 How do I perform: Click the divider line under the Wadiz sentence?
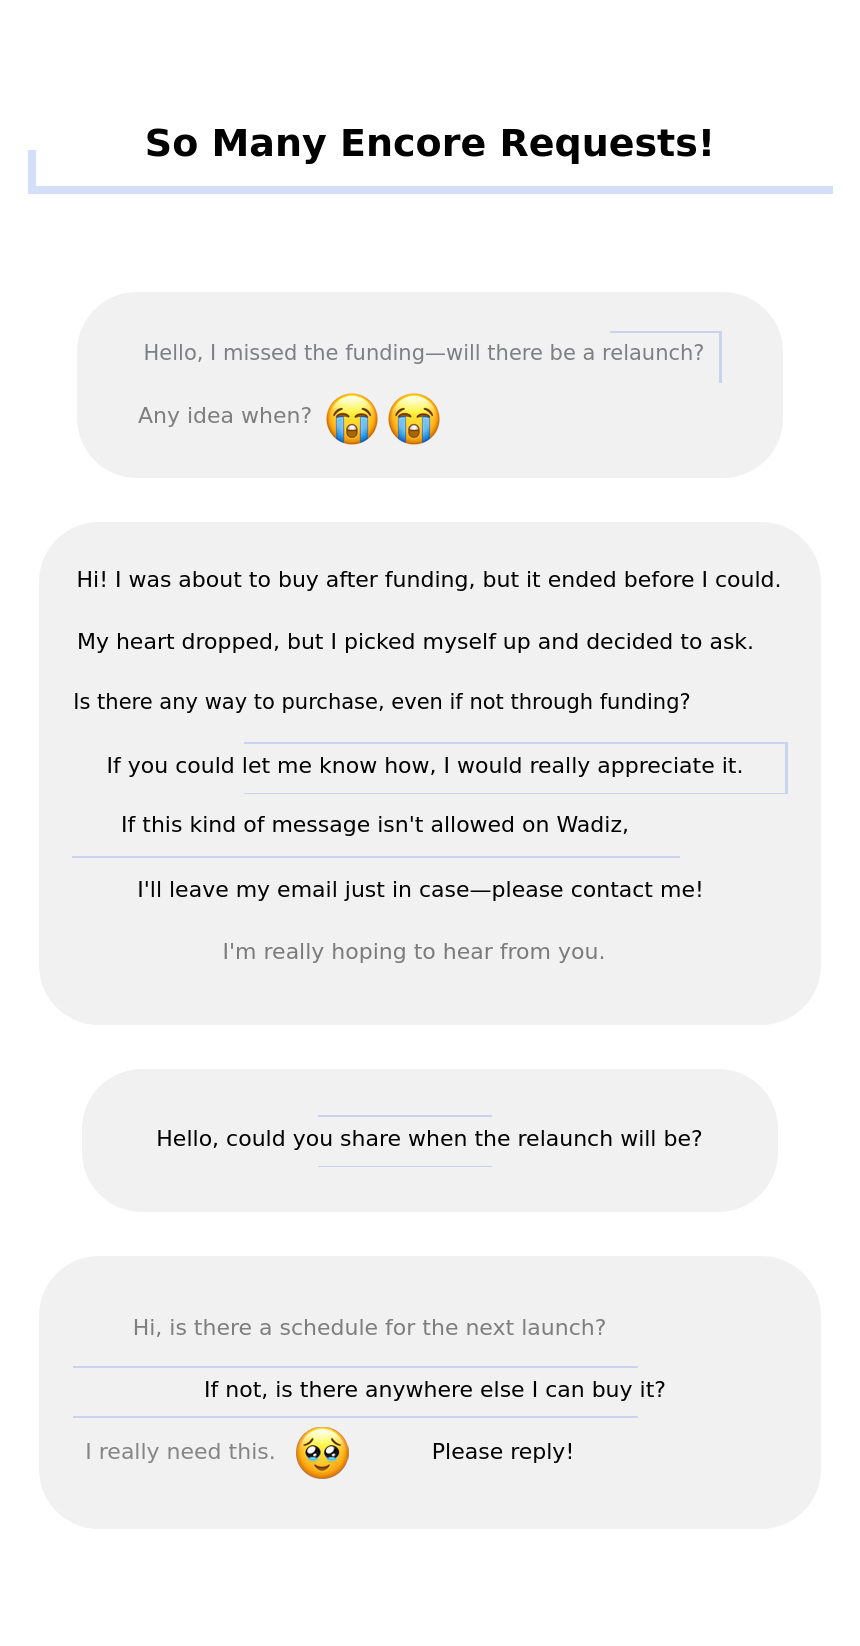point(375,857)
